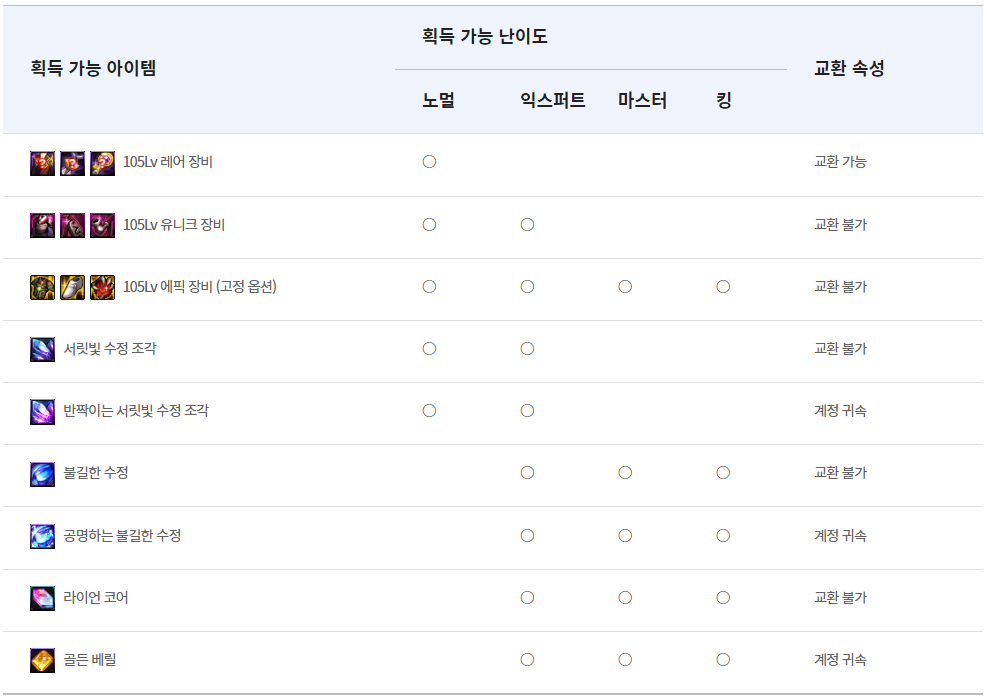Click the 마스터 difficulty header
Screen dimensions: 987x699
tap(642, 100)
